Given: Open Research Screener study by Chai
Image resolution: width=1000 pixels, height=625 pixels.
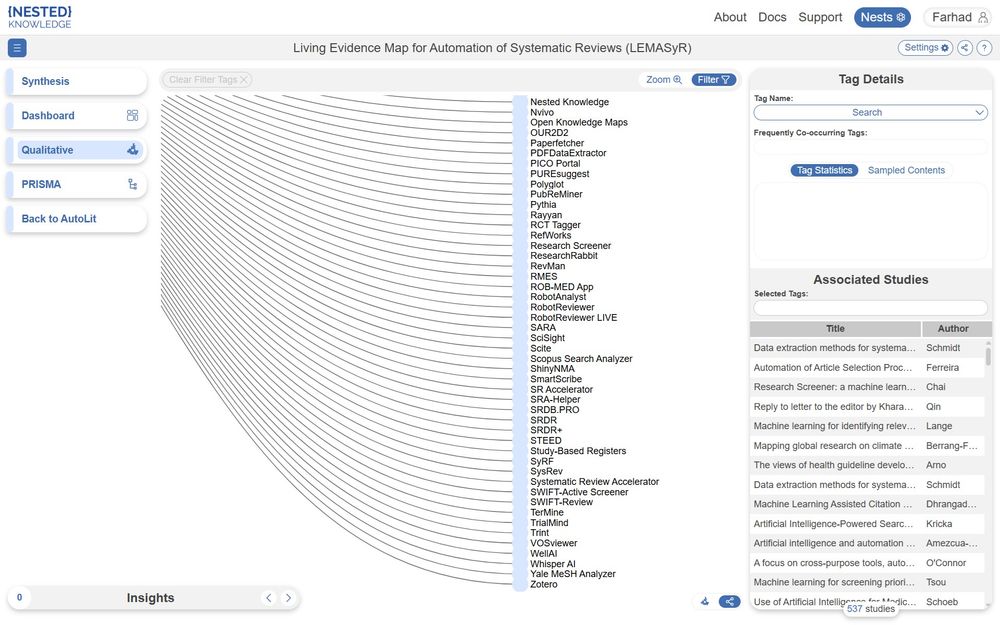Looking at the screenshot, I should (x=867, y=387).
